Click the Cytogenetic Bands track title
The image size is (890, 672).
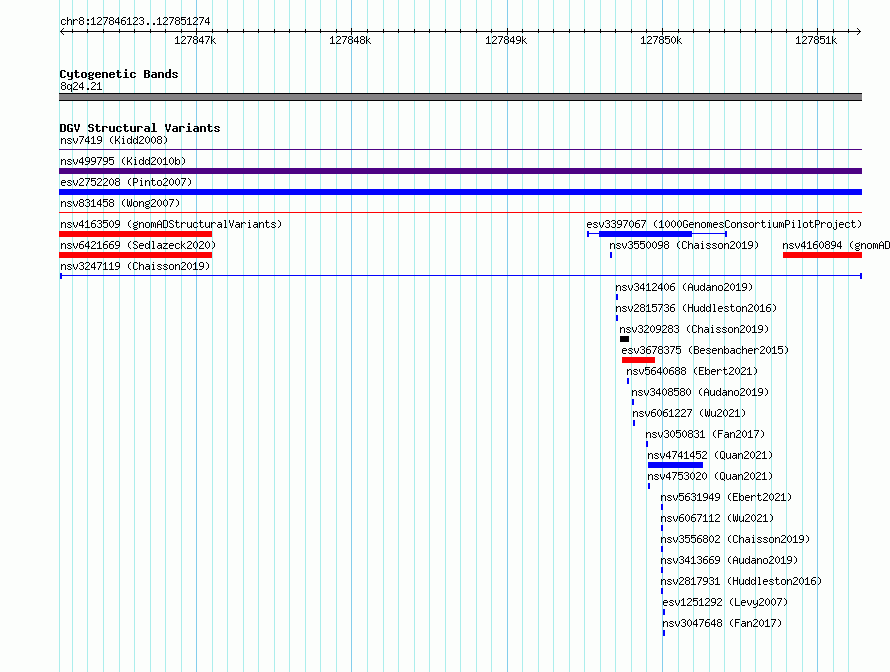tap(119, 74)
